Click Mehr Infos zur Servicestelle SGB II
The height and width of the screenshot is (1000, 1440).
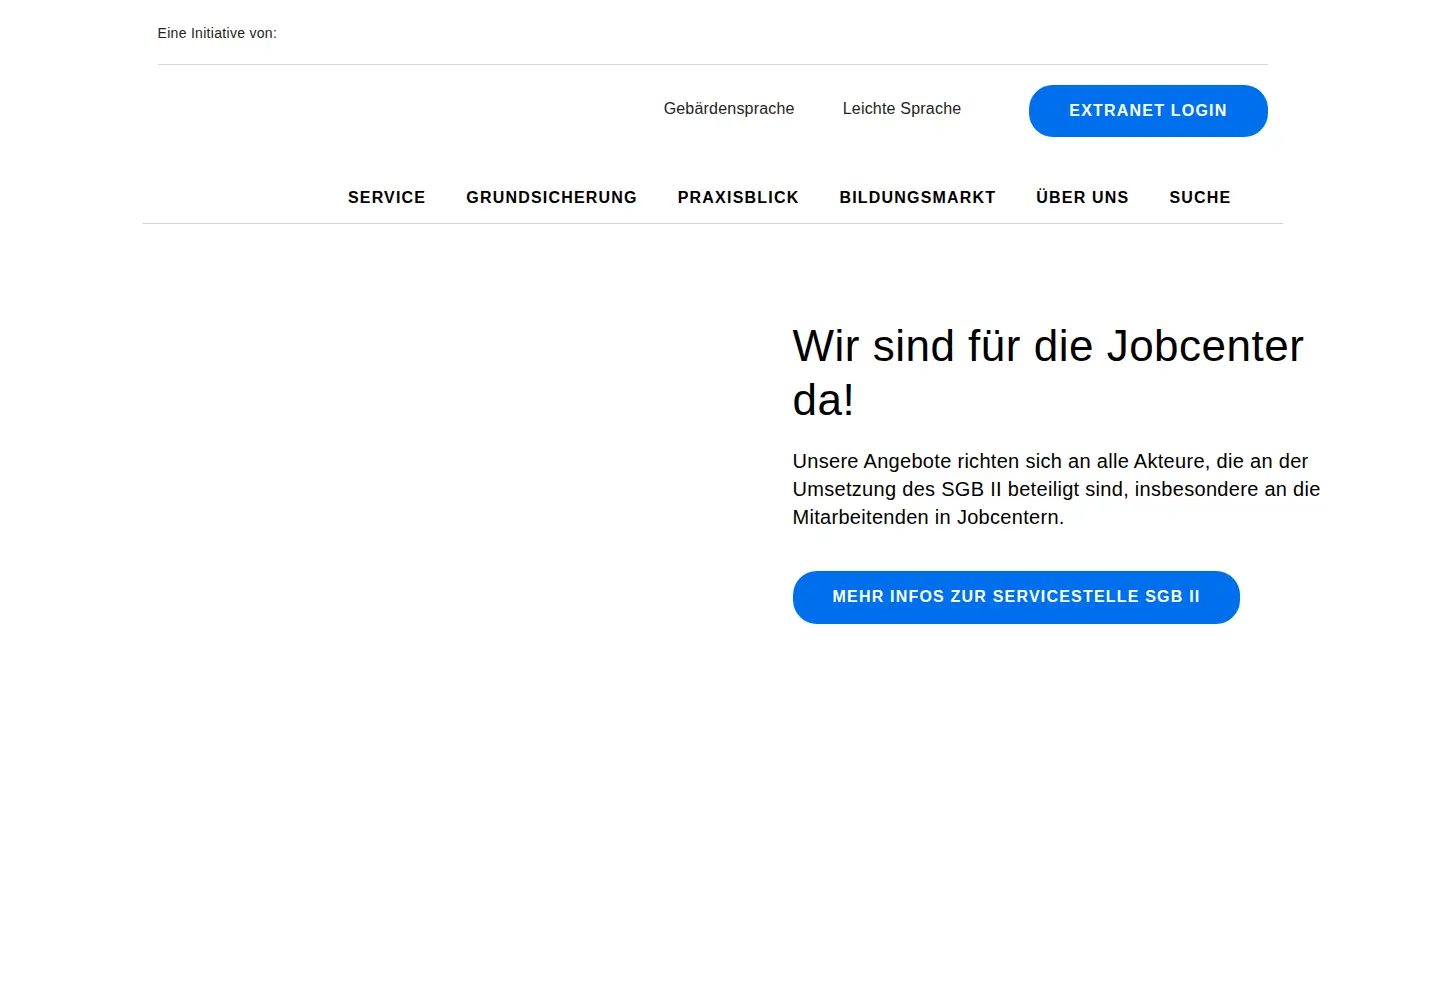[x=1016, y=597]
